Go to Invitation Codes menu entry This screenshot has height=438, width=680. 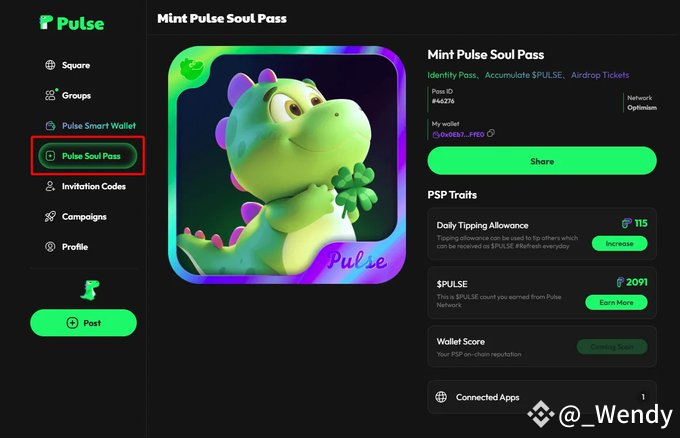click(85, 186)
